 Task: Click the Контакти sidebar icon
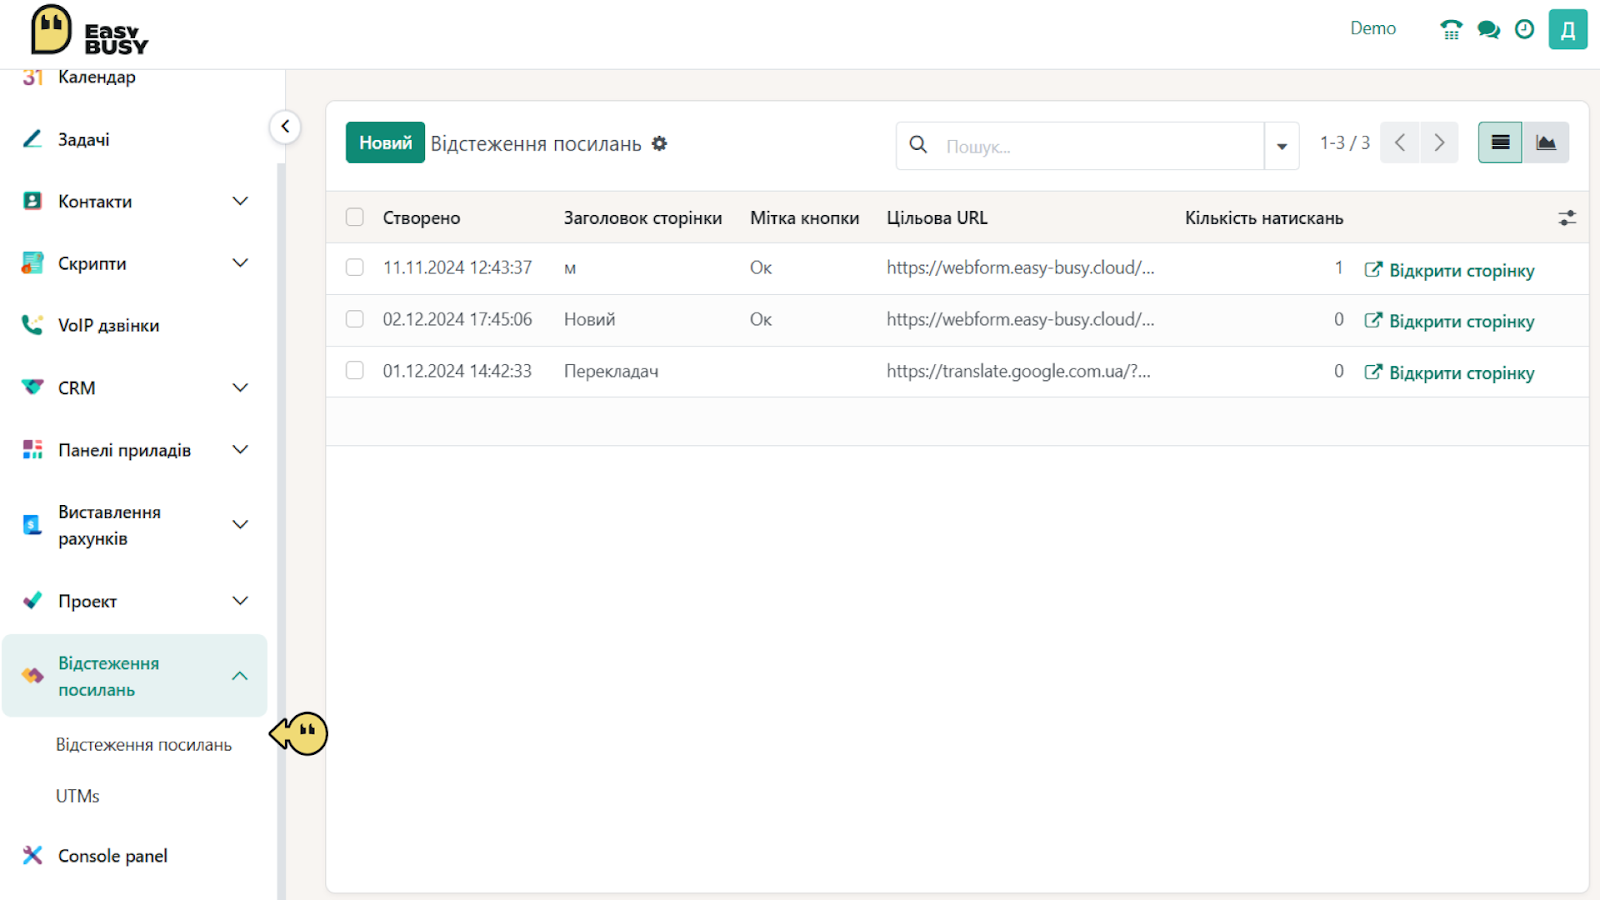[33, 201]
